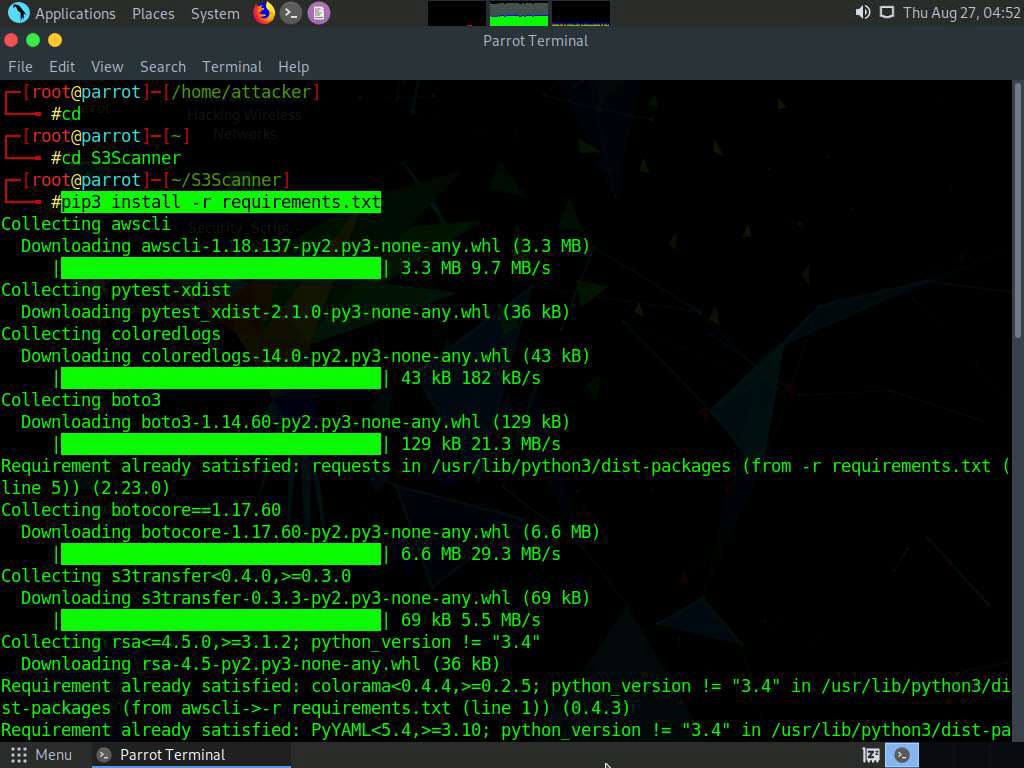Image resolution: width=1024 pixels, height=768 pixels.
Task: Click the Parrot logo beside Applications
Action: pyautogui.click(x=18, y=13)
